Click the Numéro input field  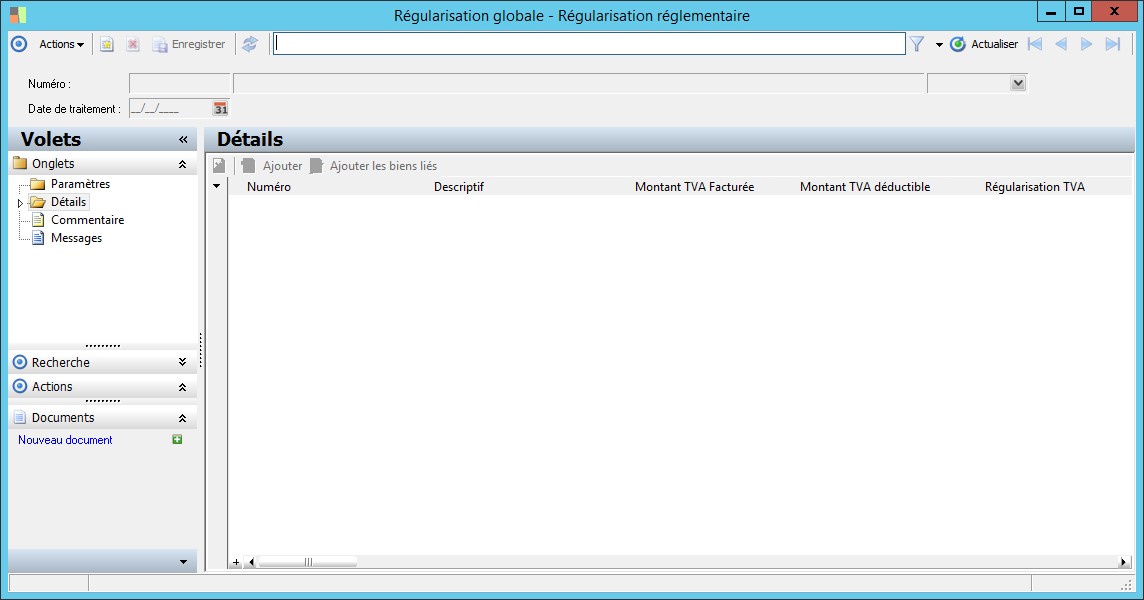179,83
